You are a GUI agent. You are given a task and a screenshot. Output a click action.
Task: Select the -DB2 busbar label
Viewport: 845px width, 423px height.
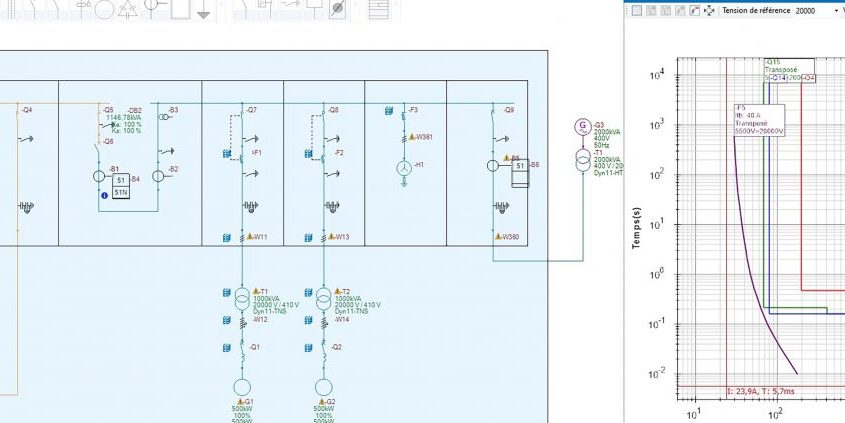pos(134,110)
